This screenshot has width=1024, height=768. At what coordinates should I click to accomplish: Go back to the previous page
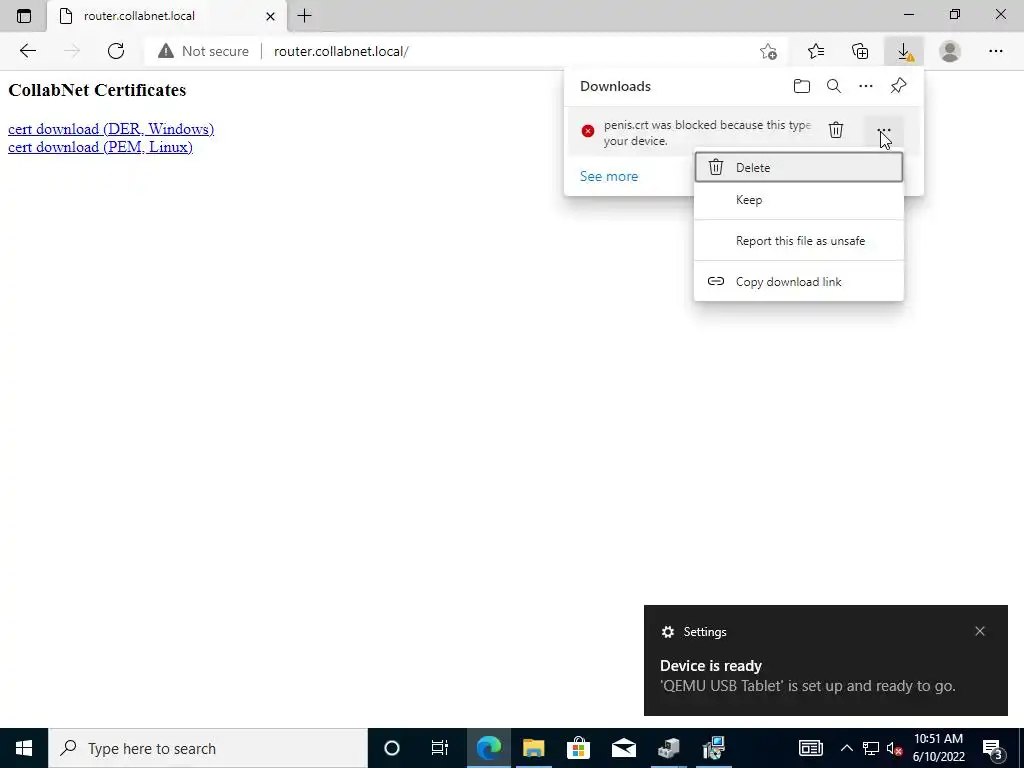click(x=27, y=51)
